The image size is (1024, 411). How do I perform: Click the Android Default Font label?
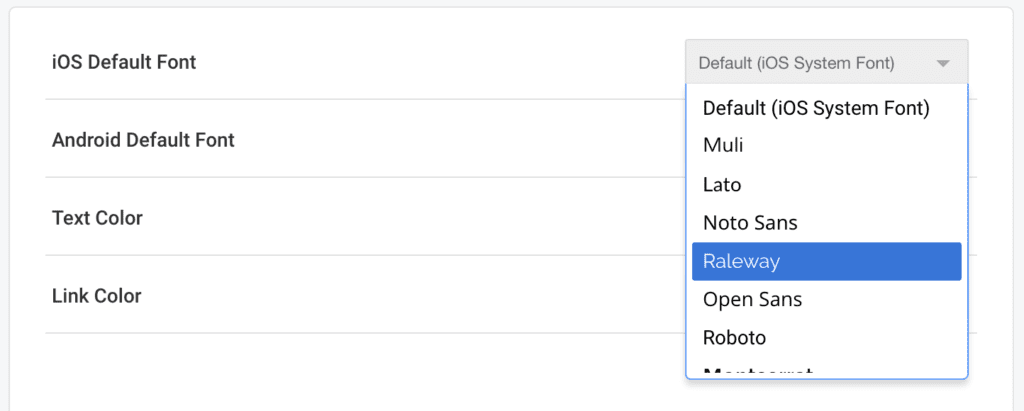click(143, 140)
